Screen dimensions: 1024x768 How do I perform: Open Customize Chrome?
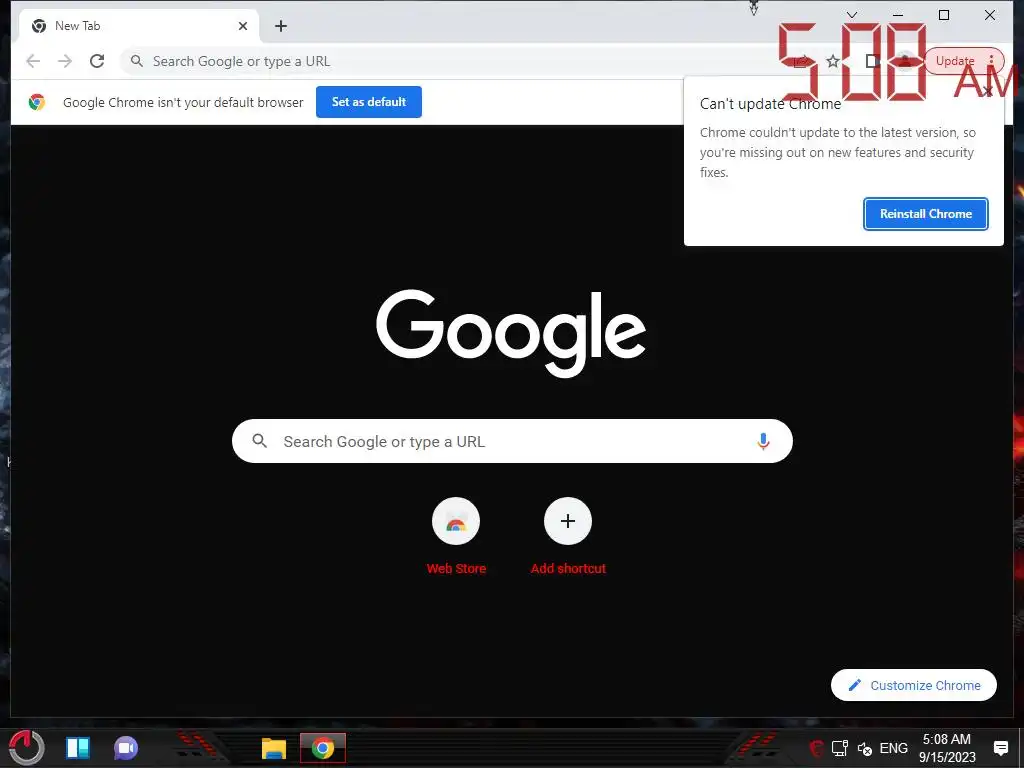click(x=914, y=685)
